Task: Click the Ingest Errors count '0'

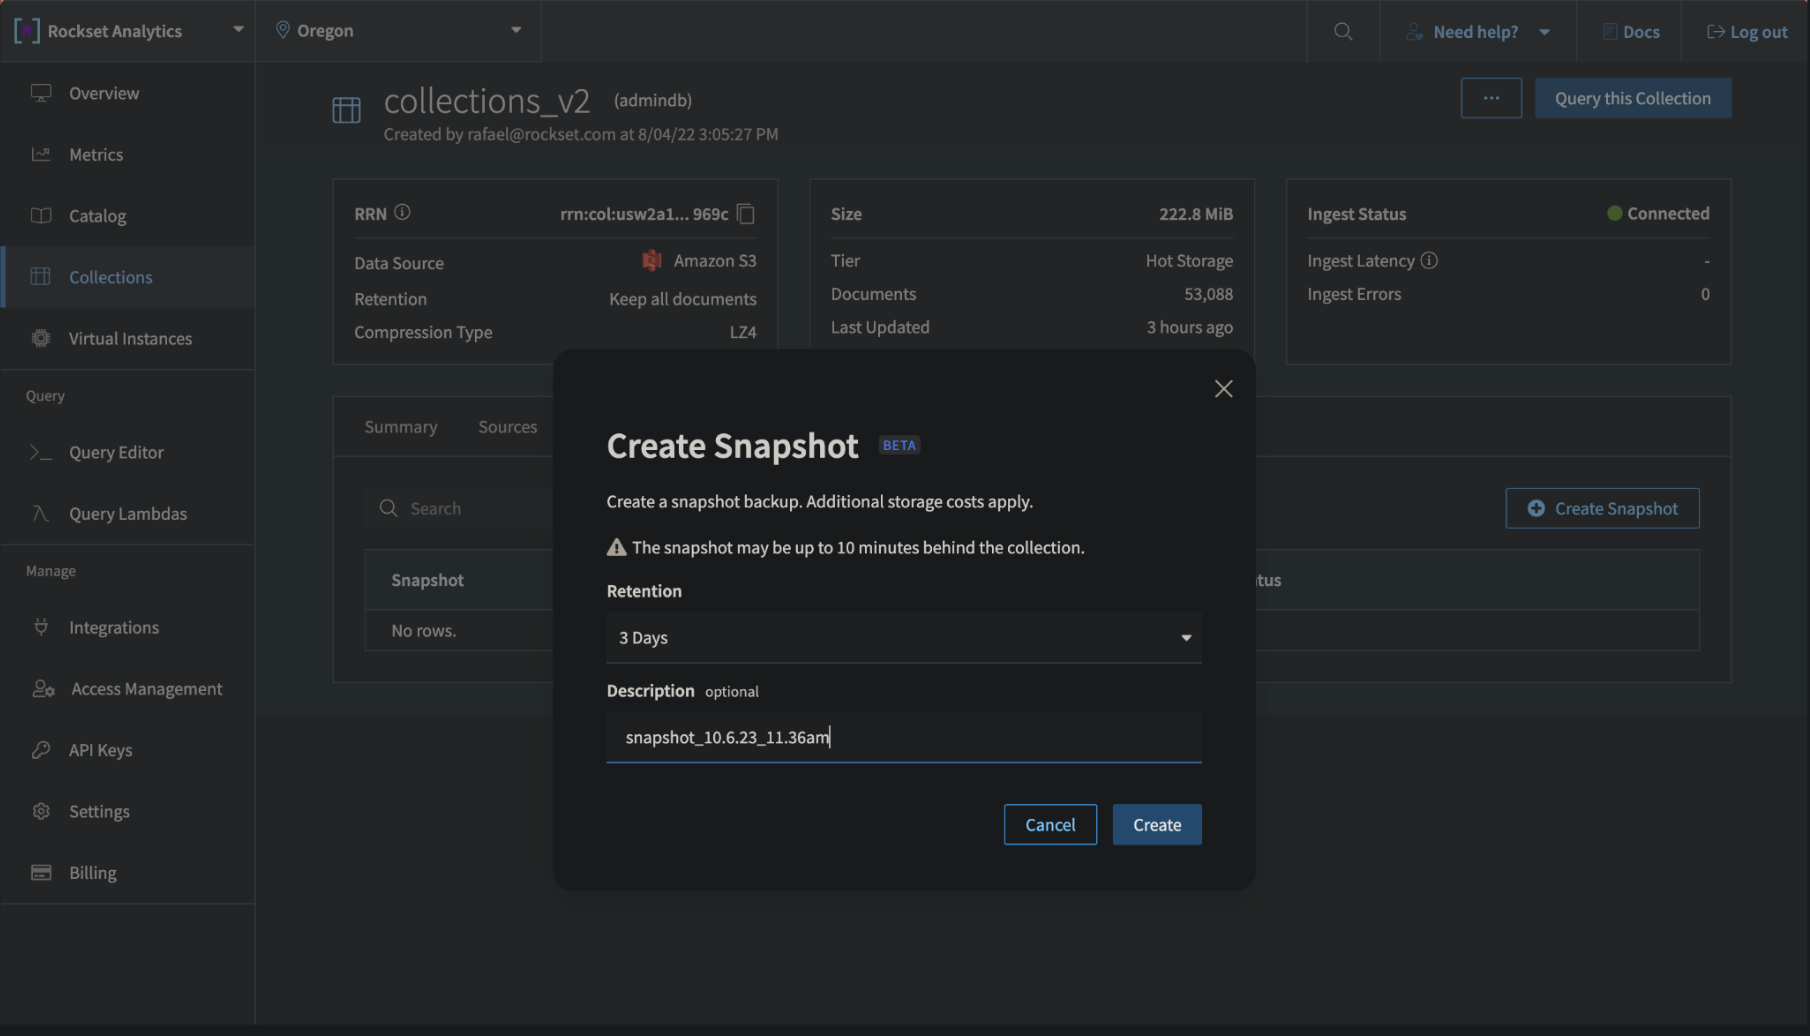Action: click(1705, 294)
